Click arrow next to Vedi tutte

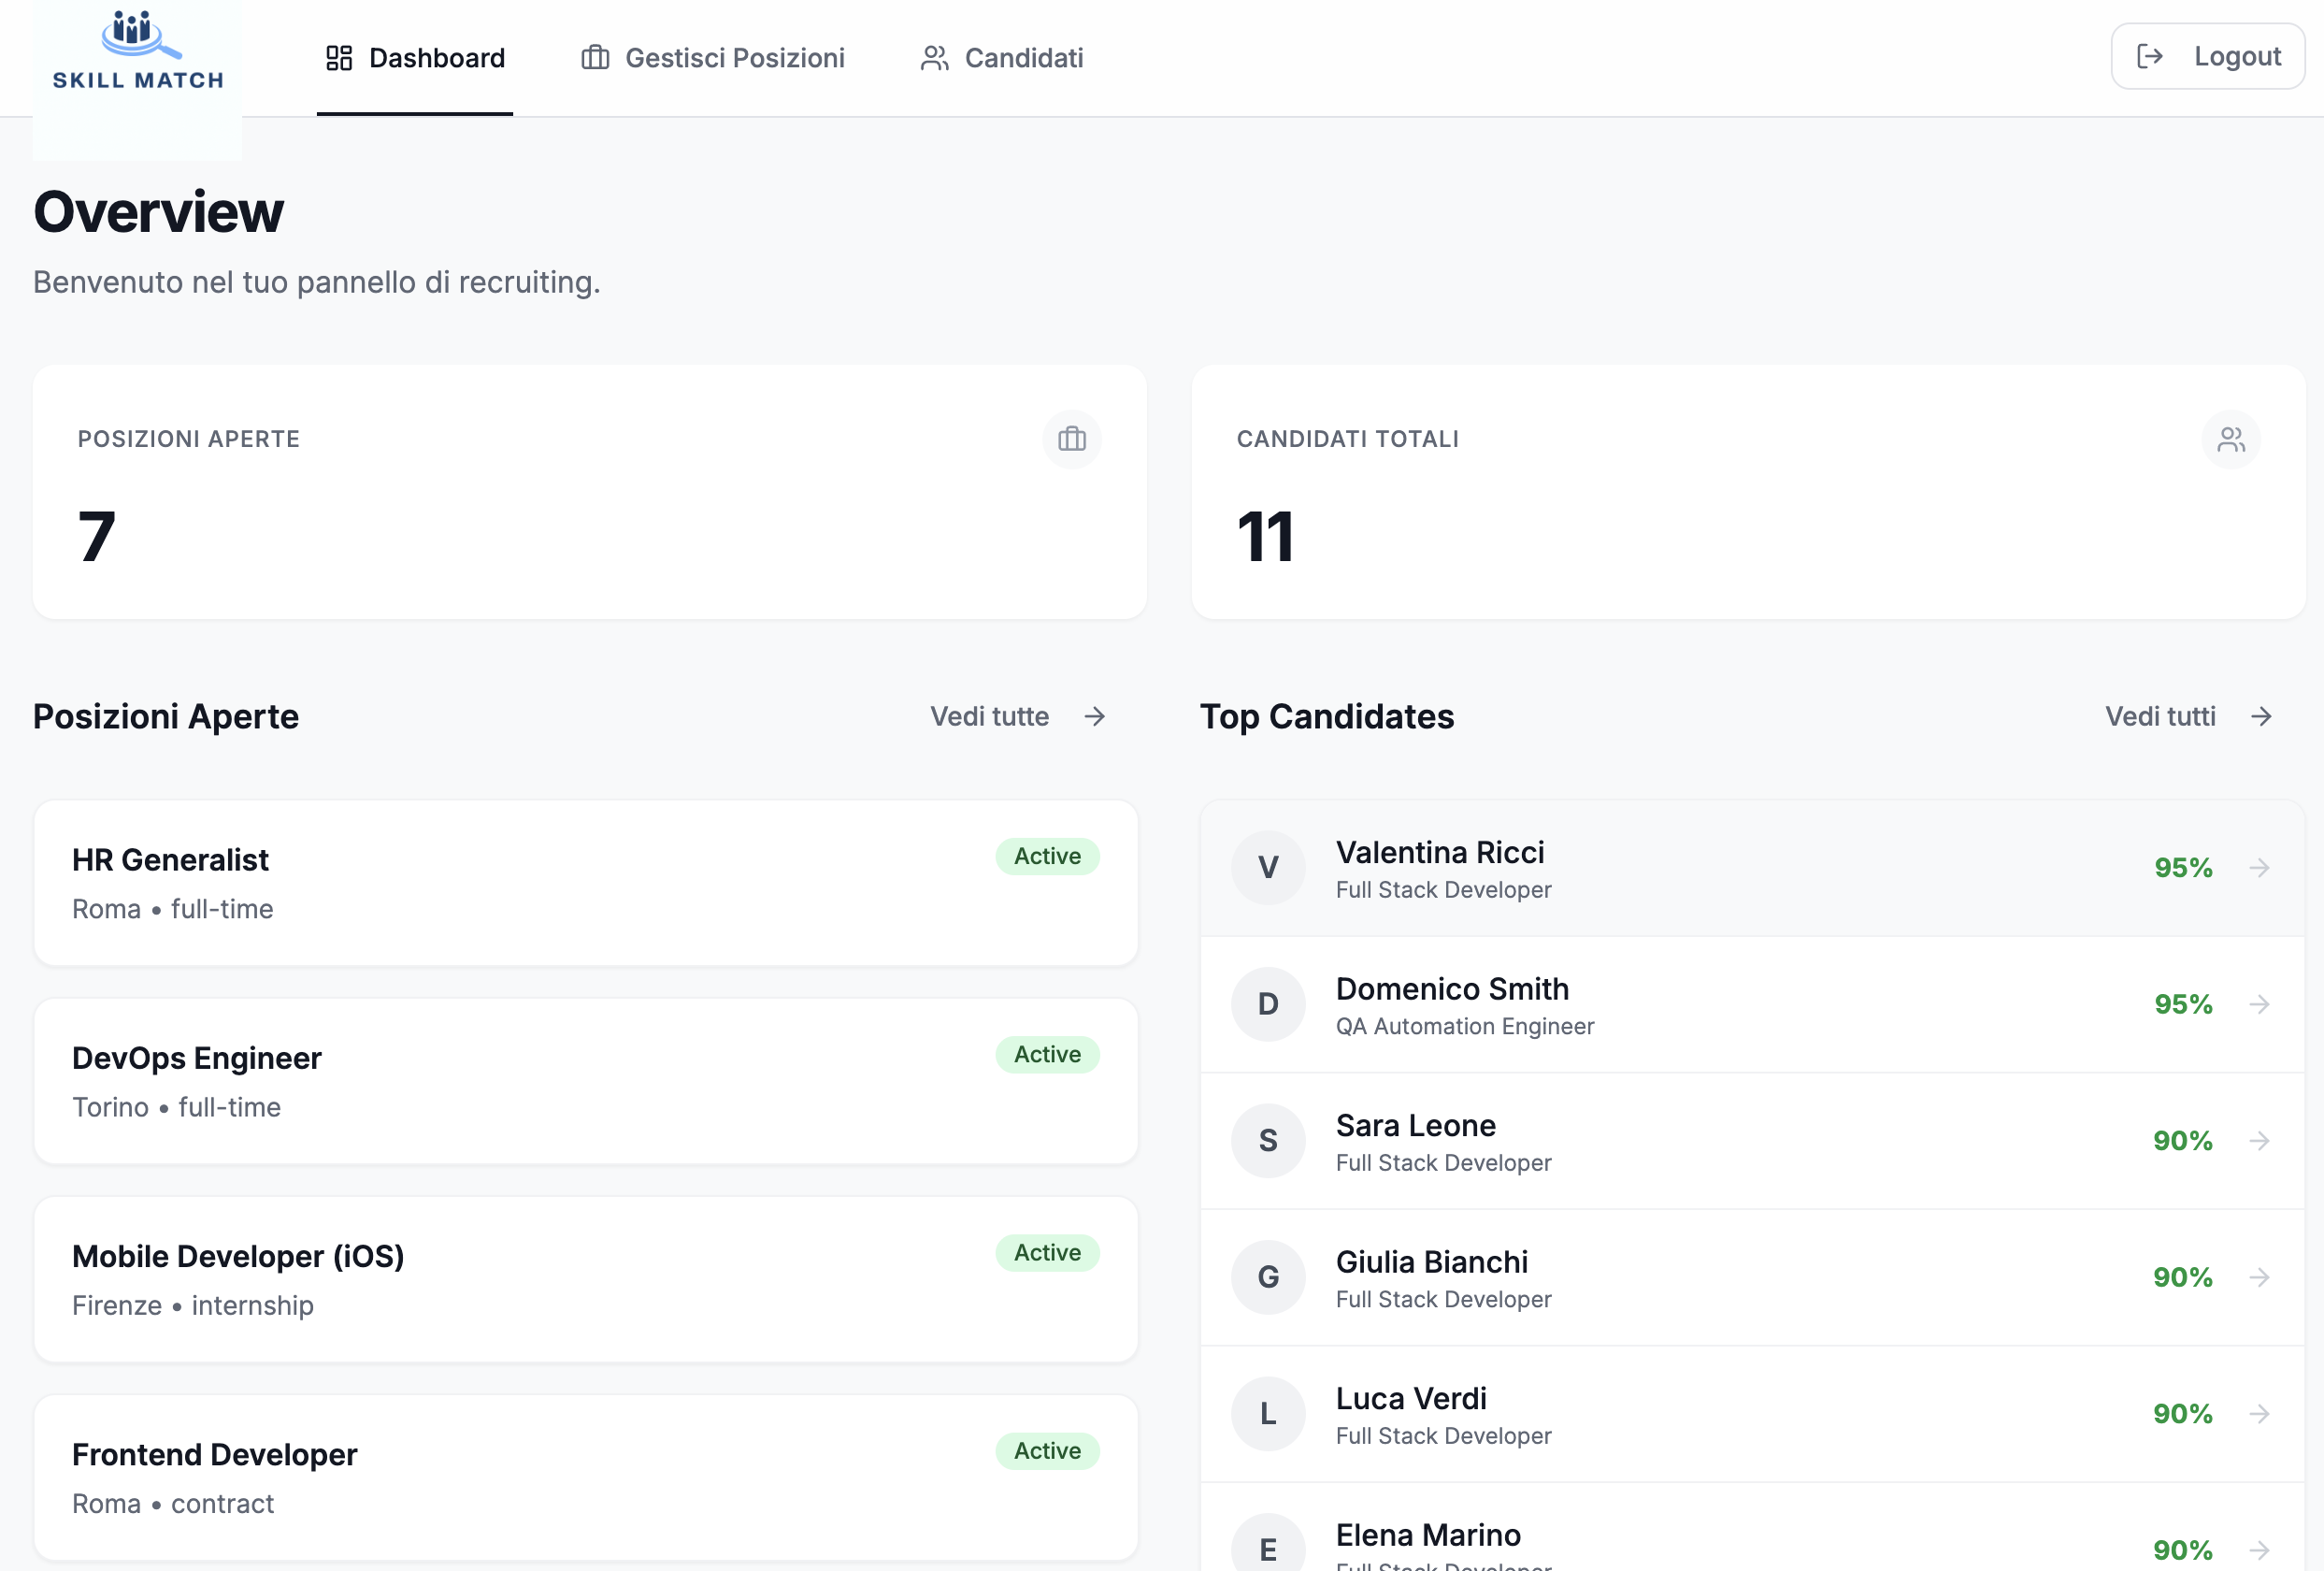[x=1095, y=716]
